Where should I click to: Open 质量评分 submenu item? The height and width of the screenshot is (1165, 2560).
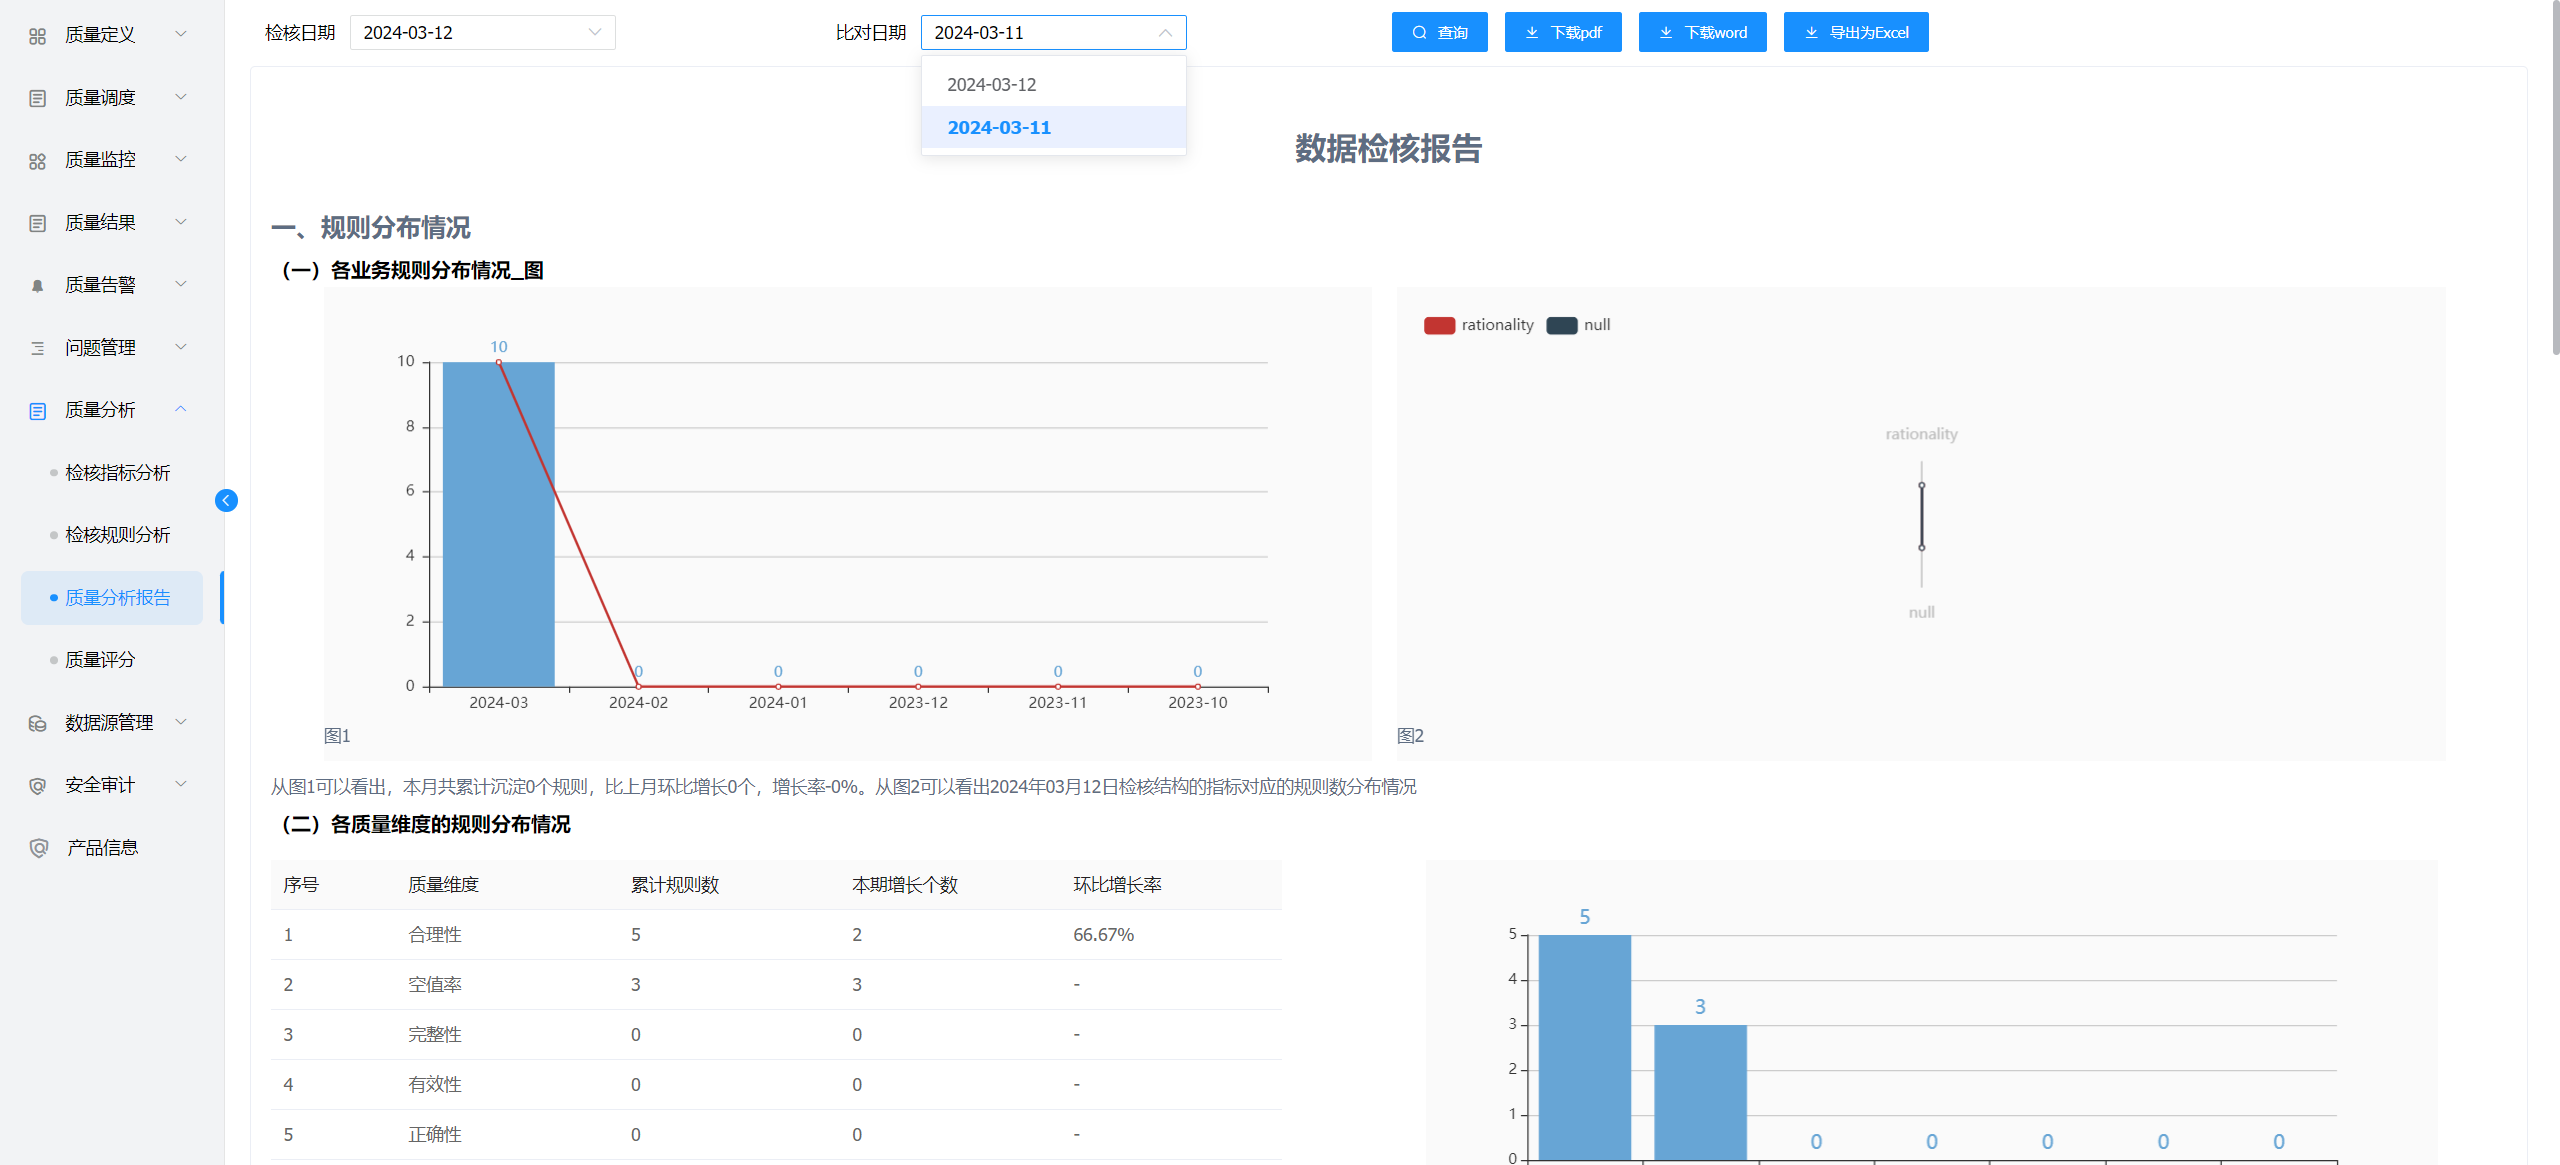(100, 660)
